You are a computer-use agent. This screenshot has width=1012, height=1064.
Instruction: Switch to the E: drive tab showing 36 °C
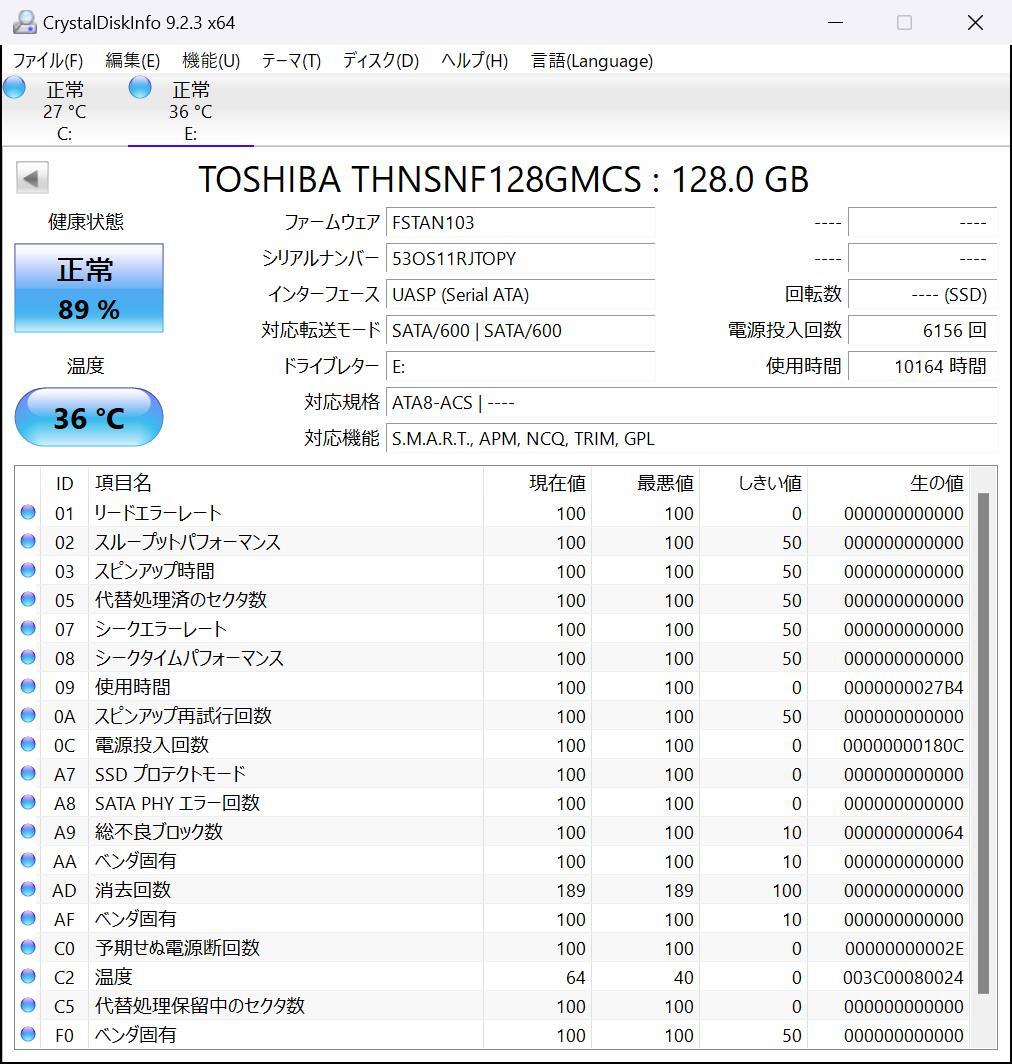click(x=191, y=111)
